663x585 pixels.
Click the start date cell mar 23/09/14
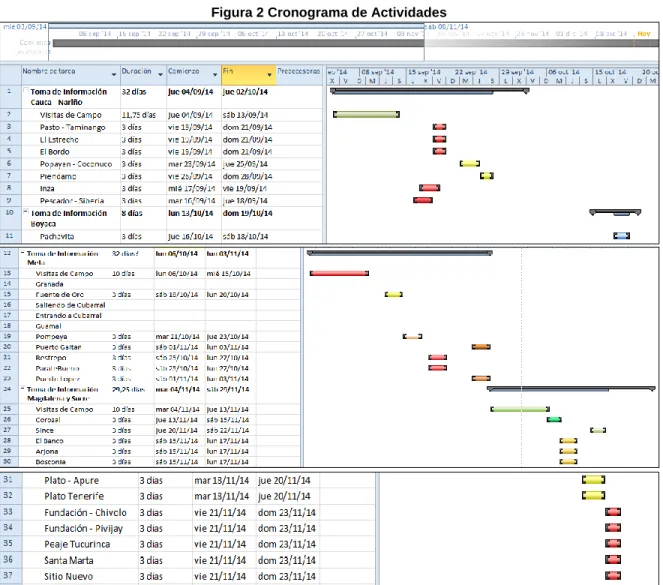[192, 164]
